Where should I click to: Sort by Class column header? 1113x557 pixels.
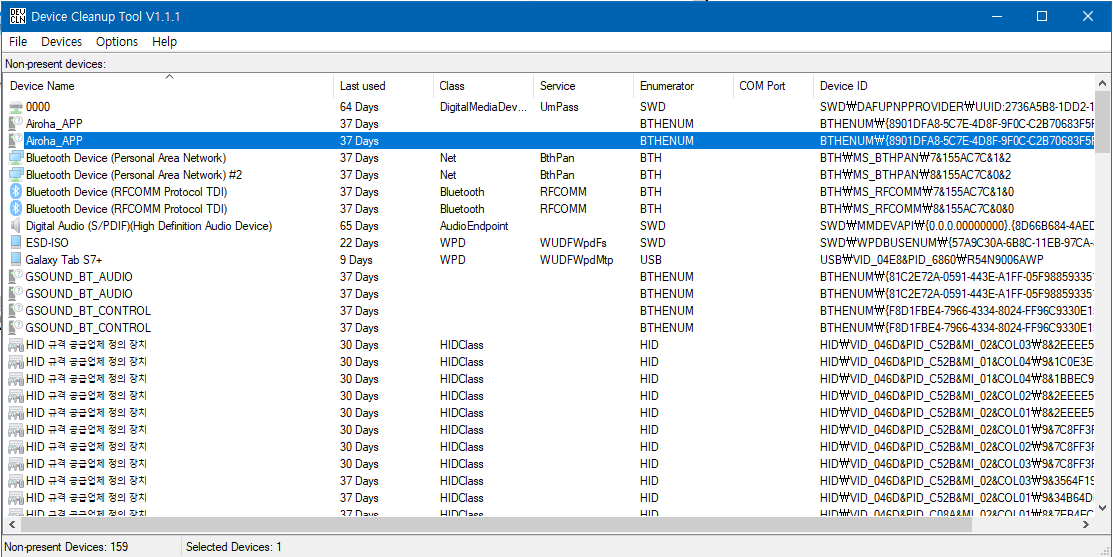[x=483, y=86]
